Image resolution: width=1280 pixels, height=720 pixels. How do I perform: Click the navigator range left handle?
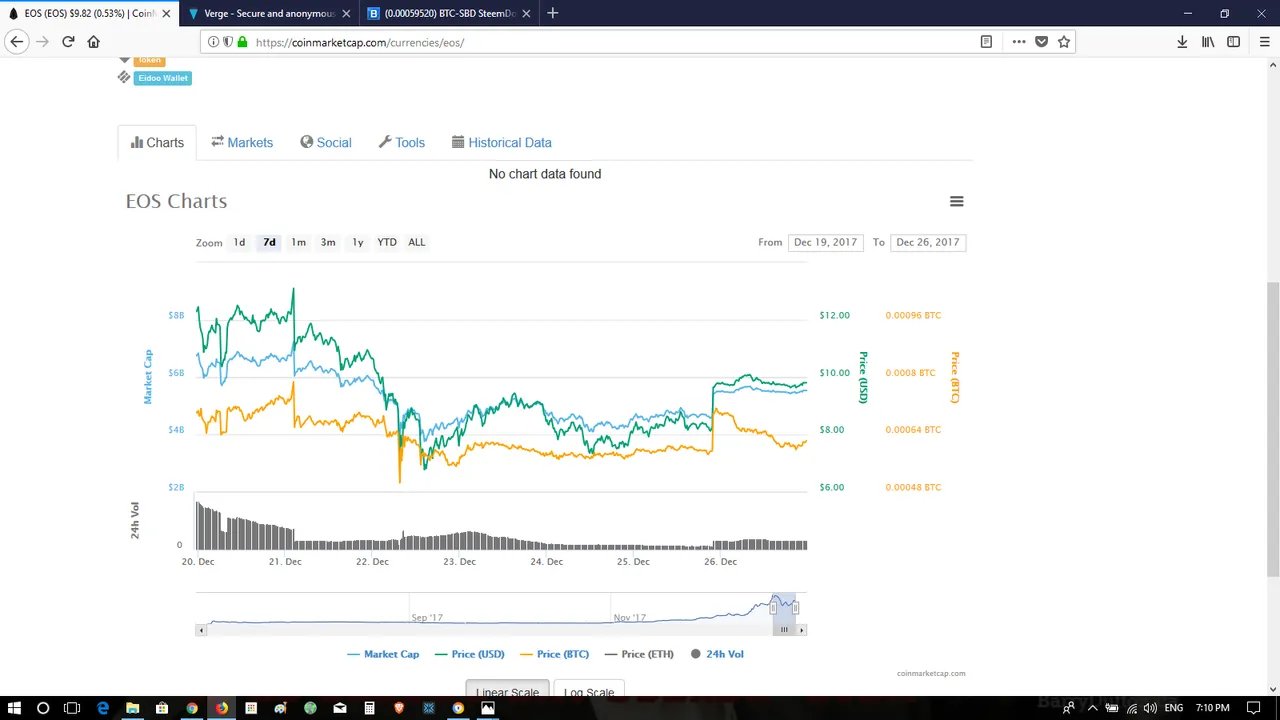click(x=773, y=608)
